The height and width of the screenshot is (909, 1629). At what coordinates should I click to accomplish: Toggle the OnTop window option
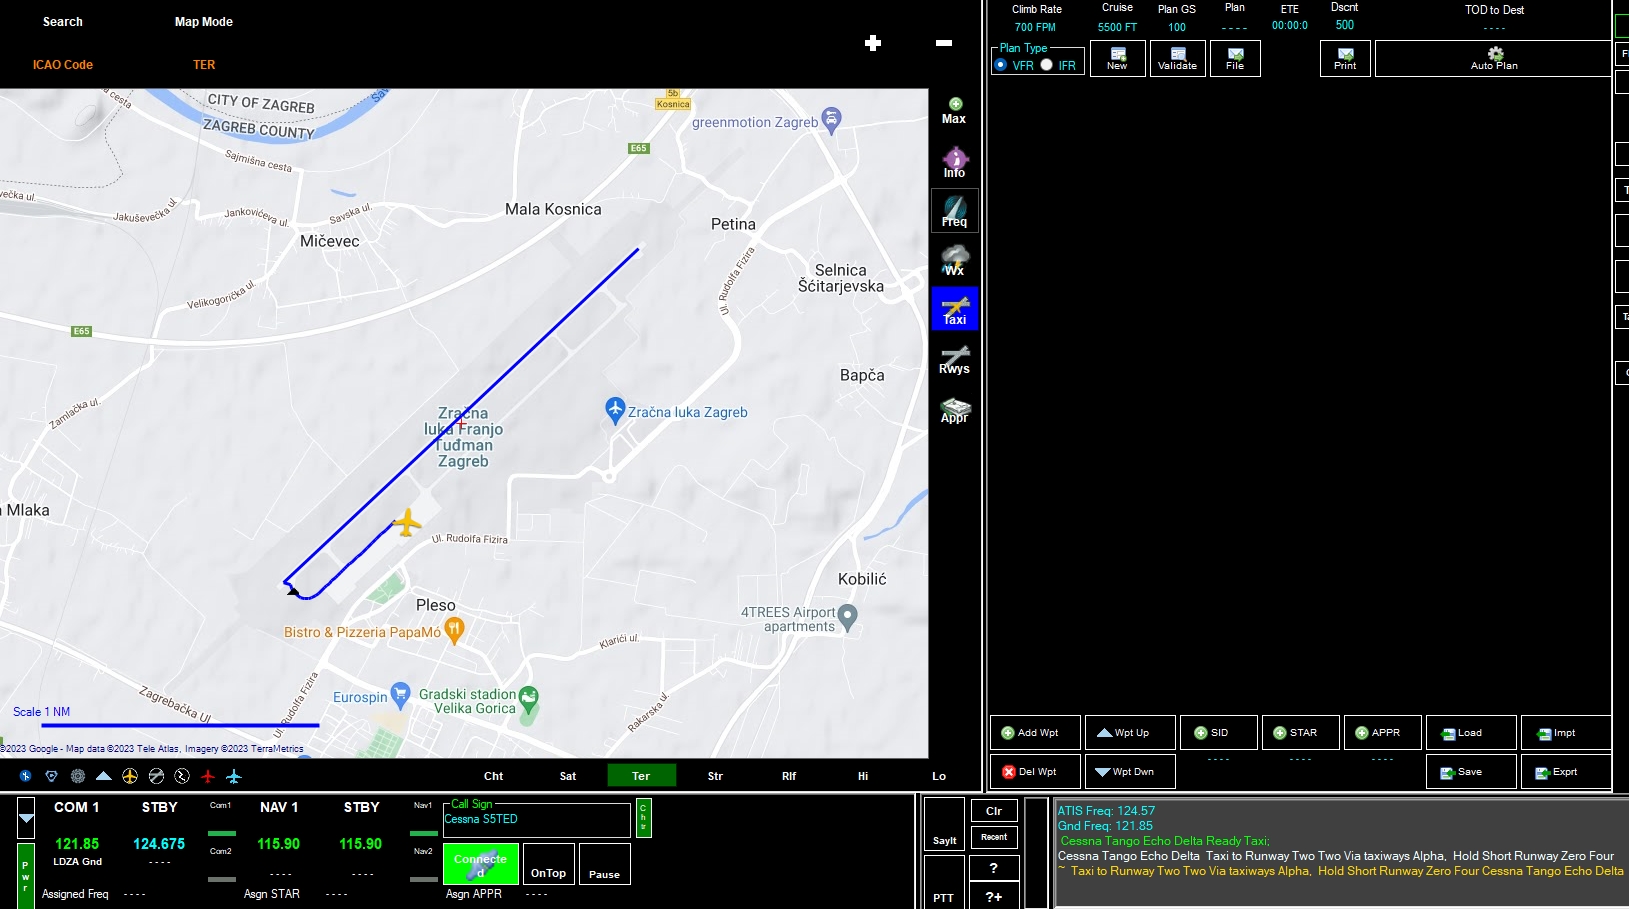pos(548,864)
